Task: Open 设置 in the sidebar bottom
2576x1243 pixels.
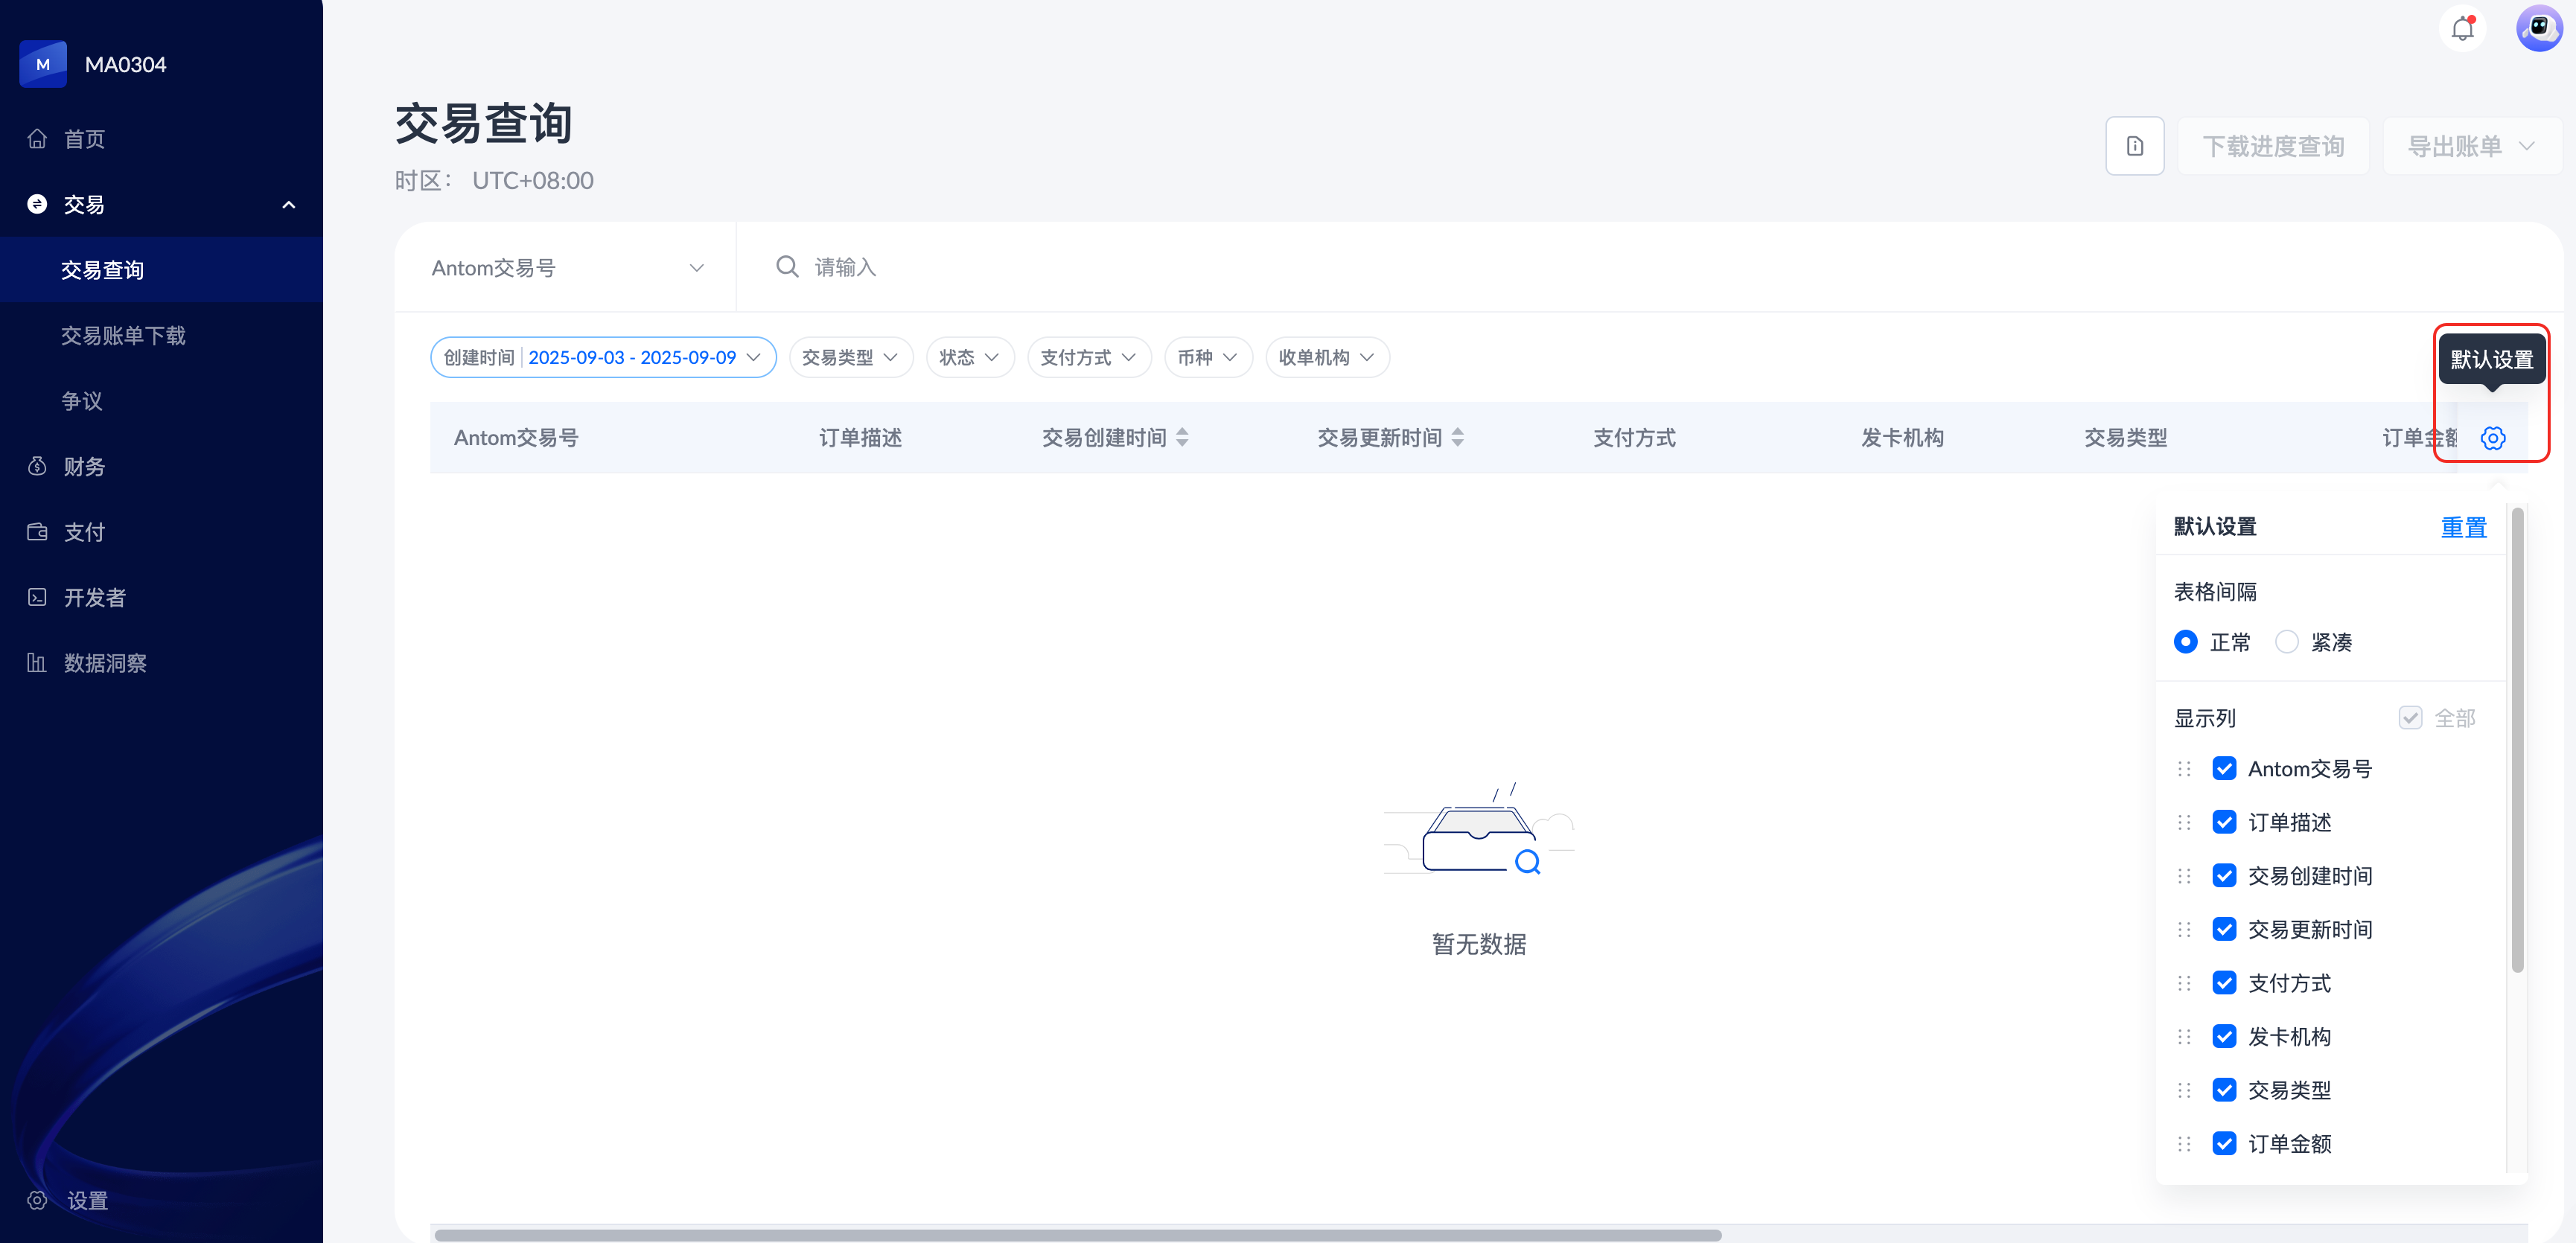Action: click(x=86, y=1200)
